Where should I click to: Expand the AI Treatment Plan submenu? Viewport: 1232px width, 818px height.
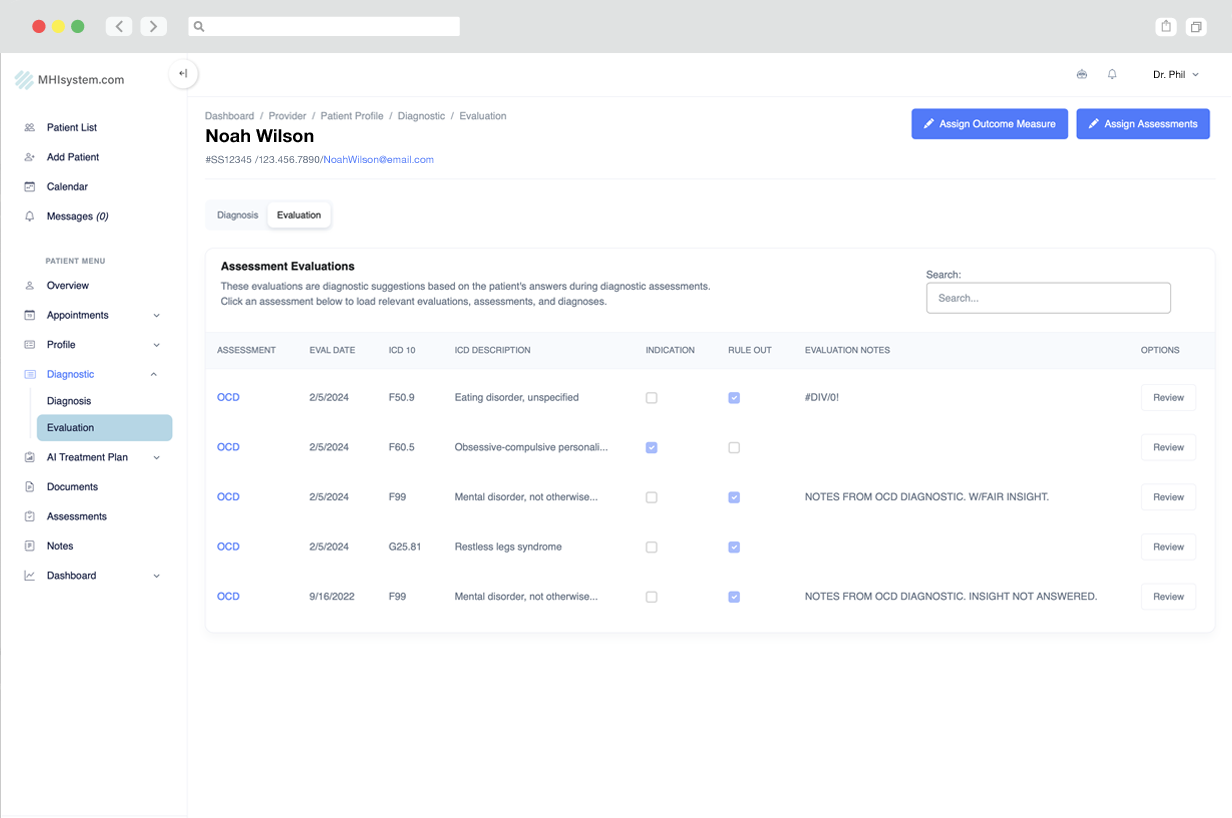pyautogui.click(x=156, y=458)
